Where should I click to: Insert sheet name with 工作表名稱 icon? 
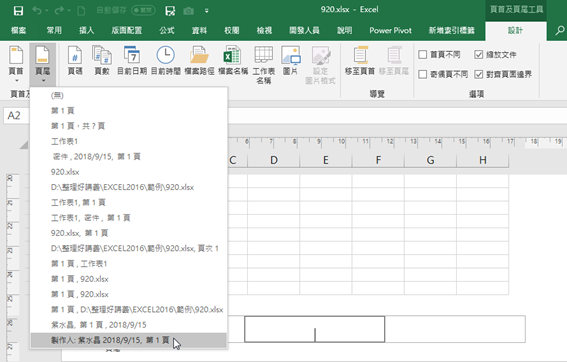[x=264, y=65]
